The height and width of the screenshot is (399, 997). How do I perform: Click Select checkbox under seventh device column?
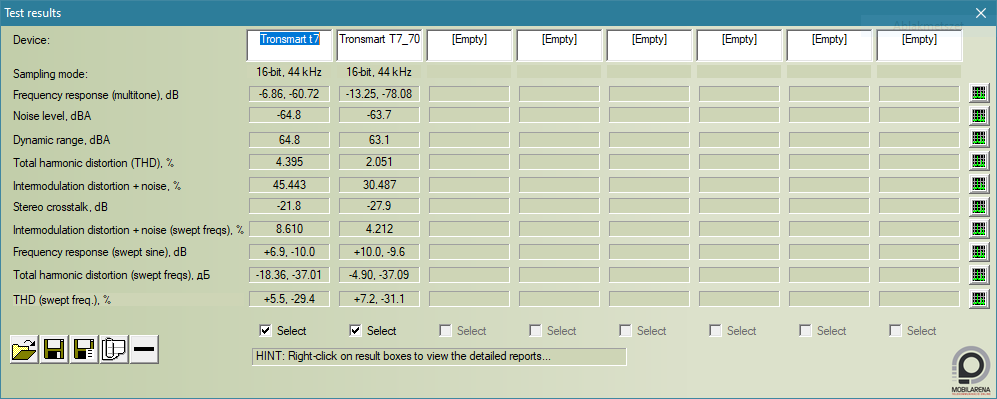(806, 330)
